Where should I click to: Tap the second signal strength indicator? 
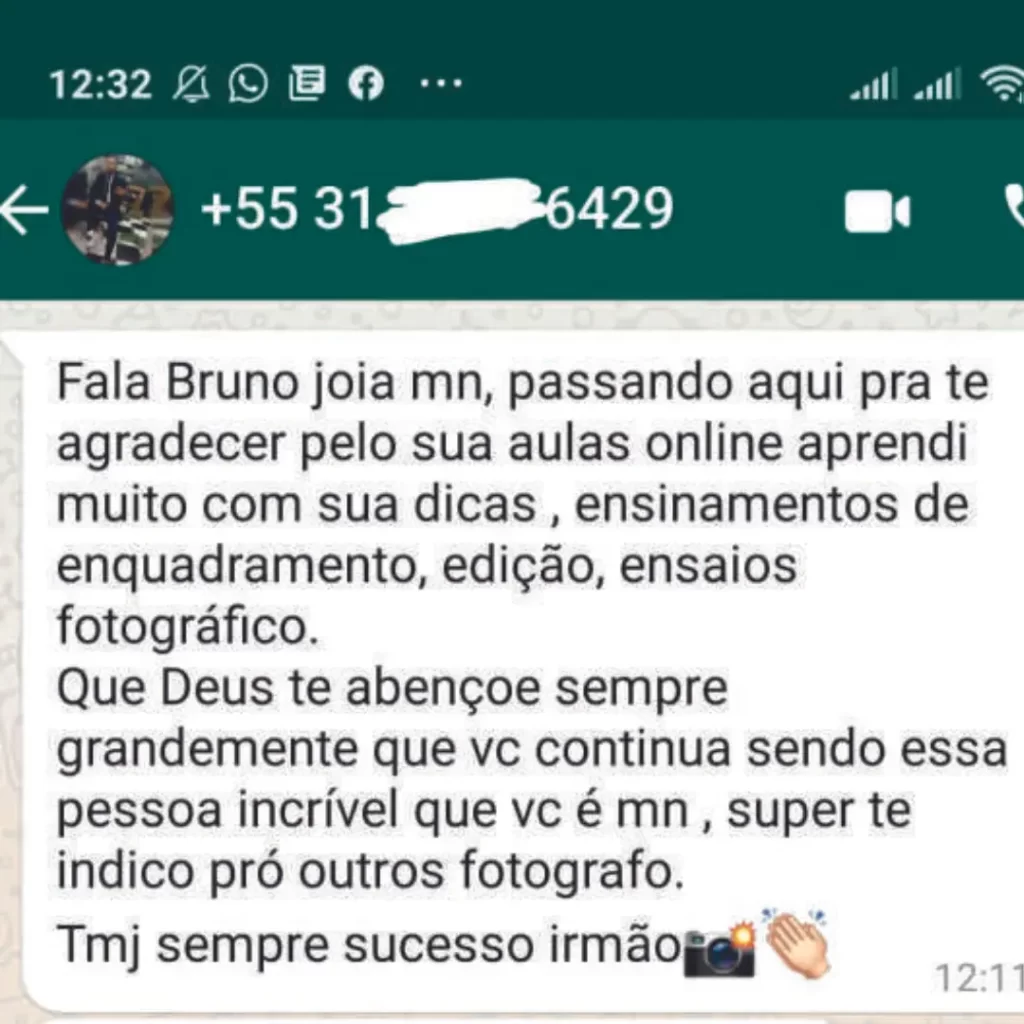(x=937, y=84)
